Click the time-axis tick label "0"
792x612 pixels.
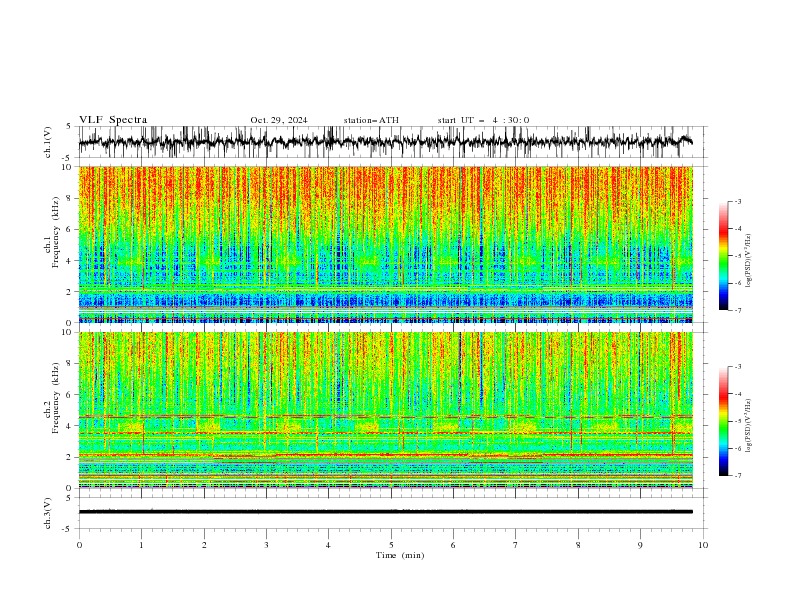(79, 545)
